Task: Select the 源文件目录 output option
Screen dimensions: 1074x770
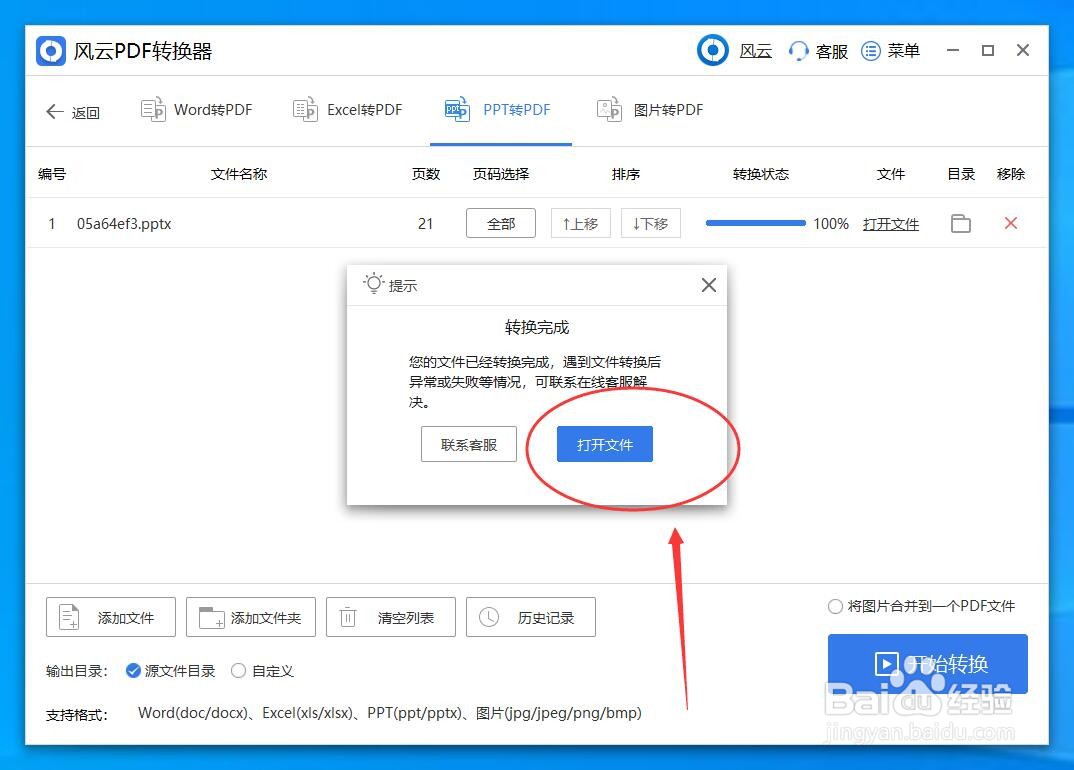Action: point(133,671)
